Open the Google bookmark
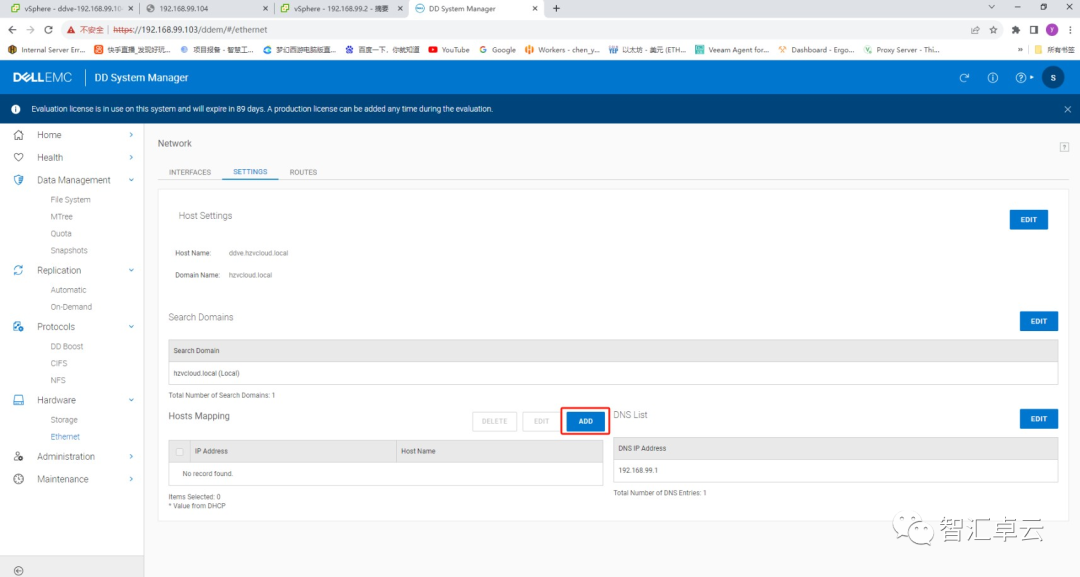 pyautogui.click(x=497, y=50)
